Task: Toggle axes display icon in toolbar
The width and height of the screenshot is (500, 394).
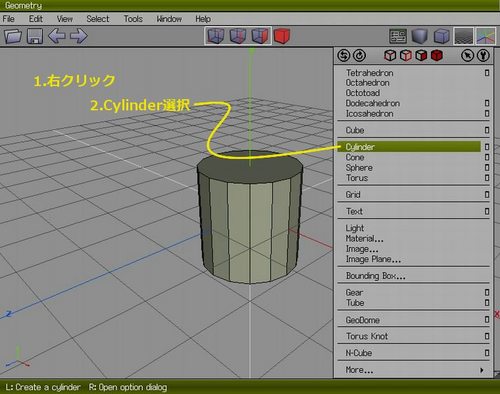Action: coord(486,36)
